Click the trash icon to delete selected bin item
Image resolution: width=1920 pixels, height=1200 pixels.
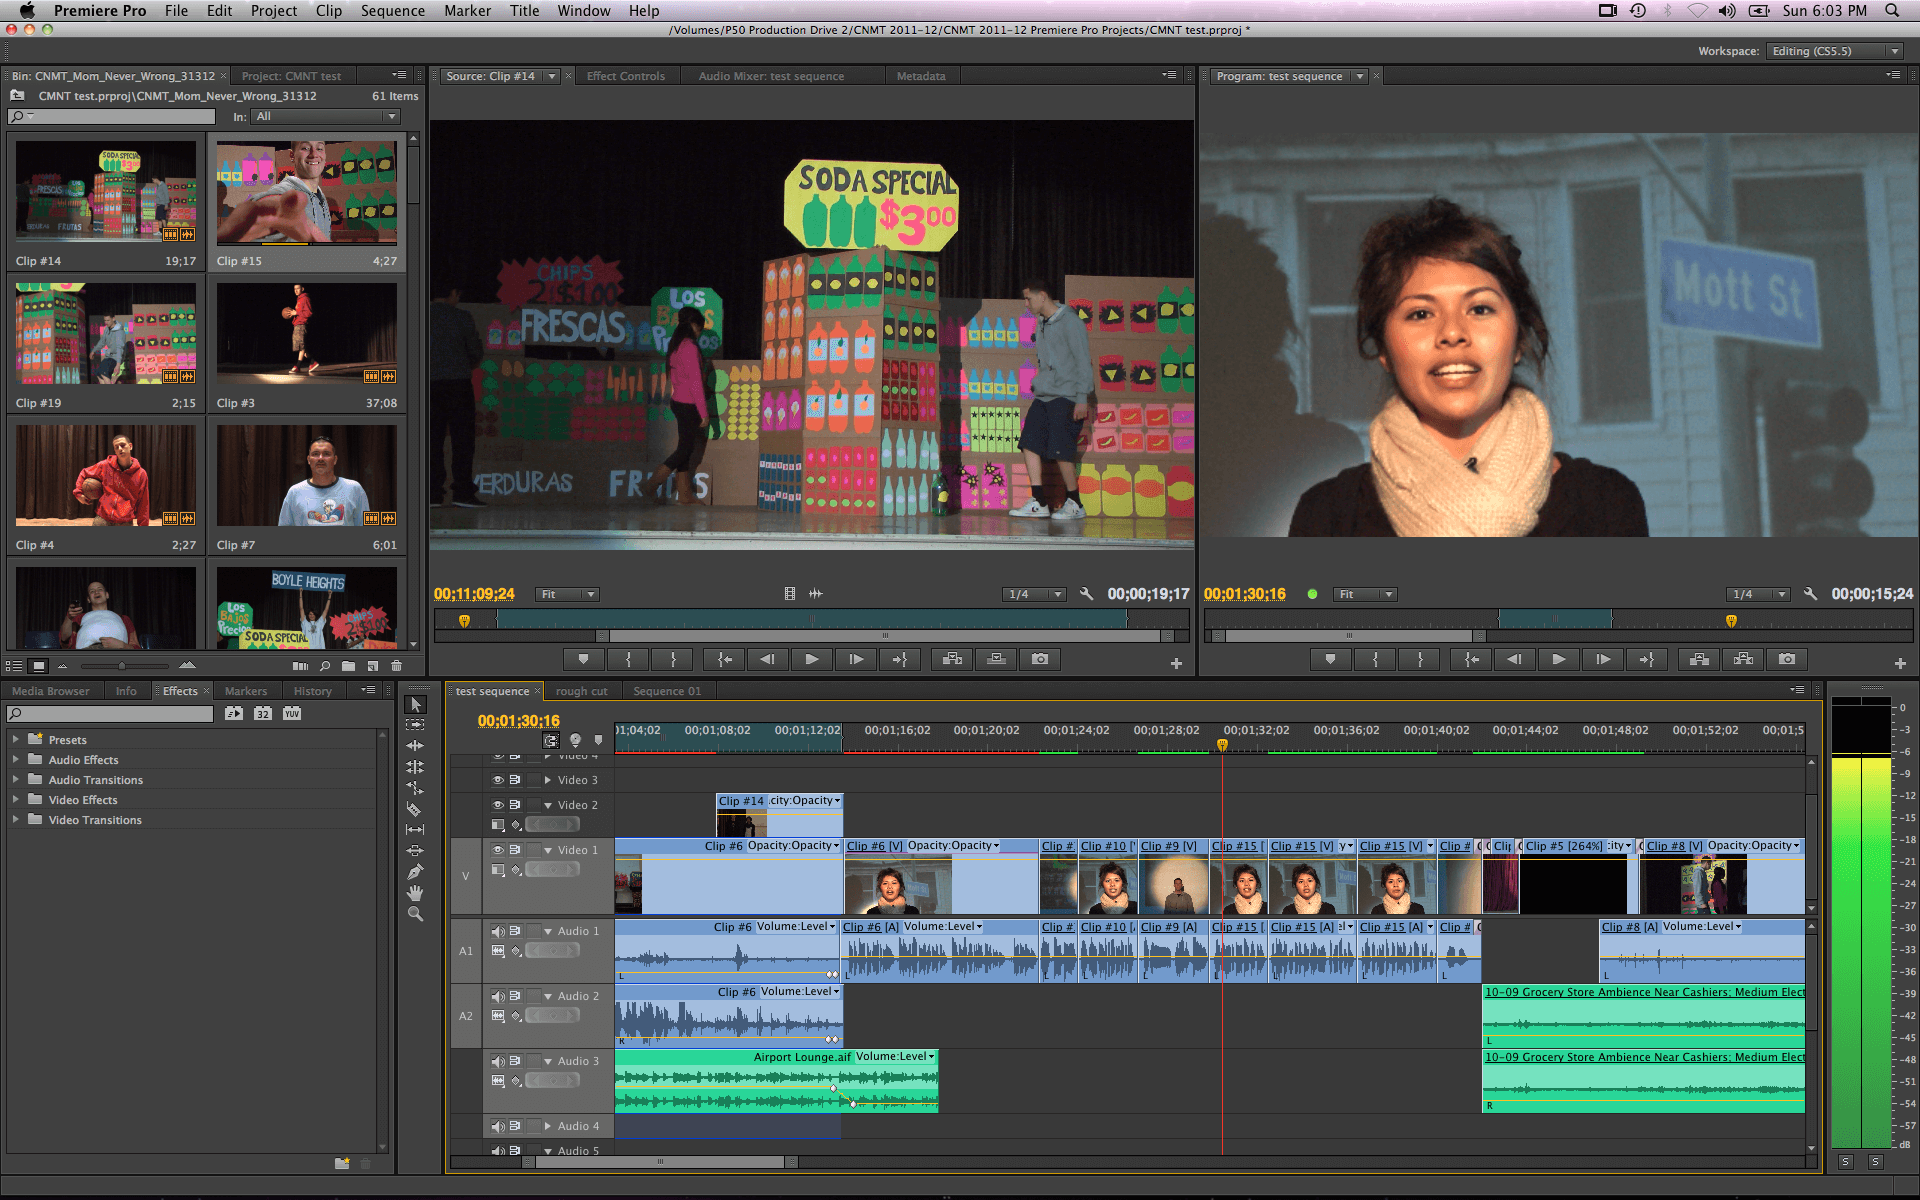396,665
